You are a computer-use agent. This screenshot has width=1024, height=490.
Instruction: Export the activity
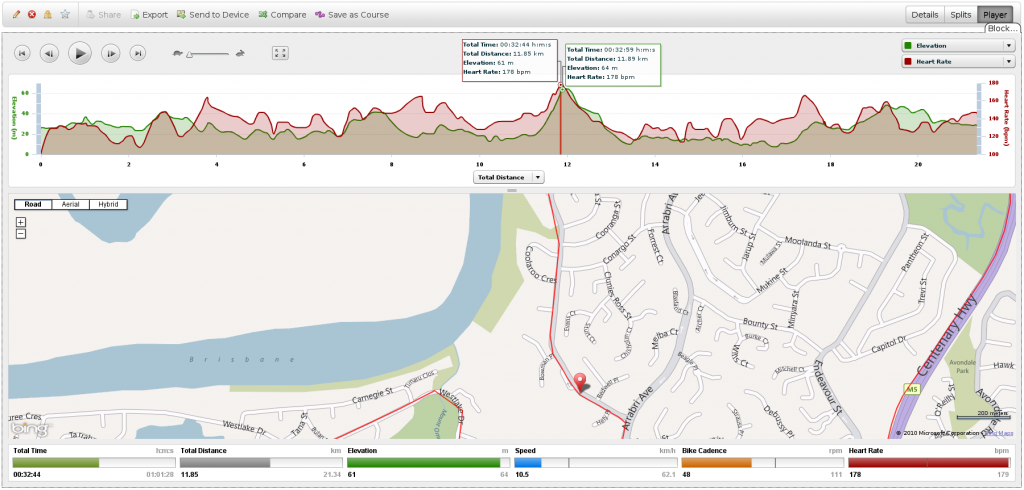coord(149,14)
